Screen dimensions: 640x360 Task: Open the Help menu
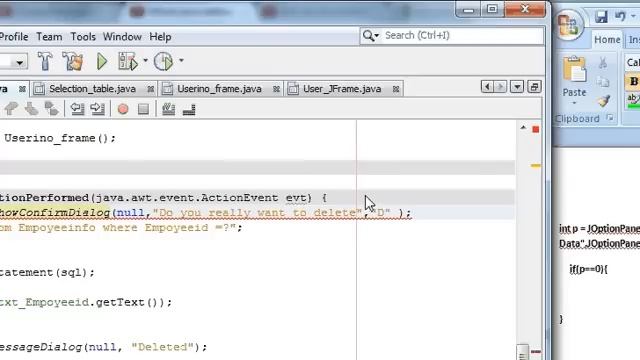160,37
